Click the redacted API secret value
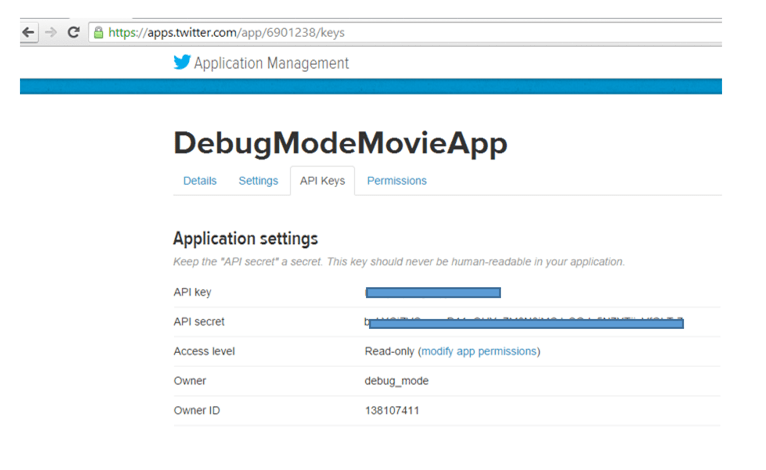This screenshot has height=470, width=766. pos(525,323)
